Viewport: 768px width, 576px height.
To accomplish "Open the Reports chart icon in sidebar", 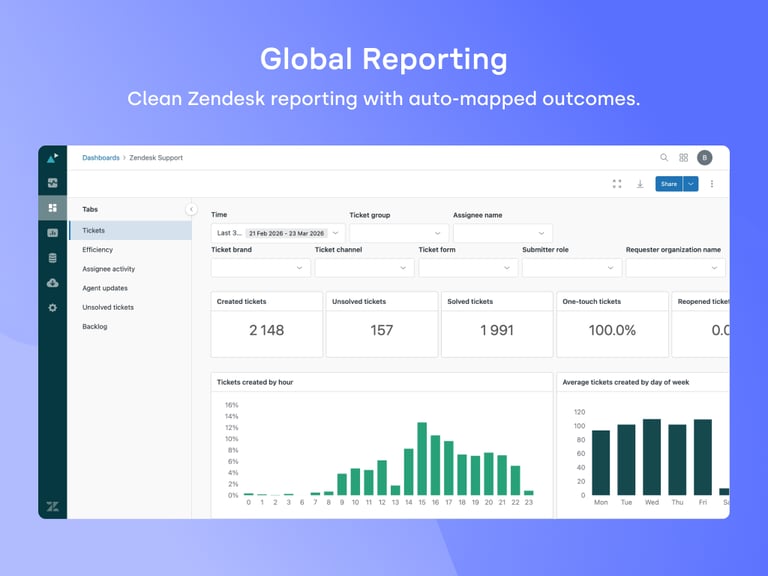I will [x=52, y=233].
